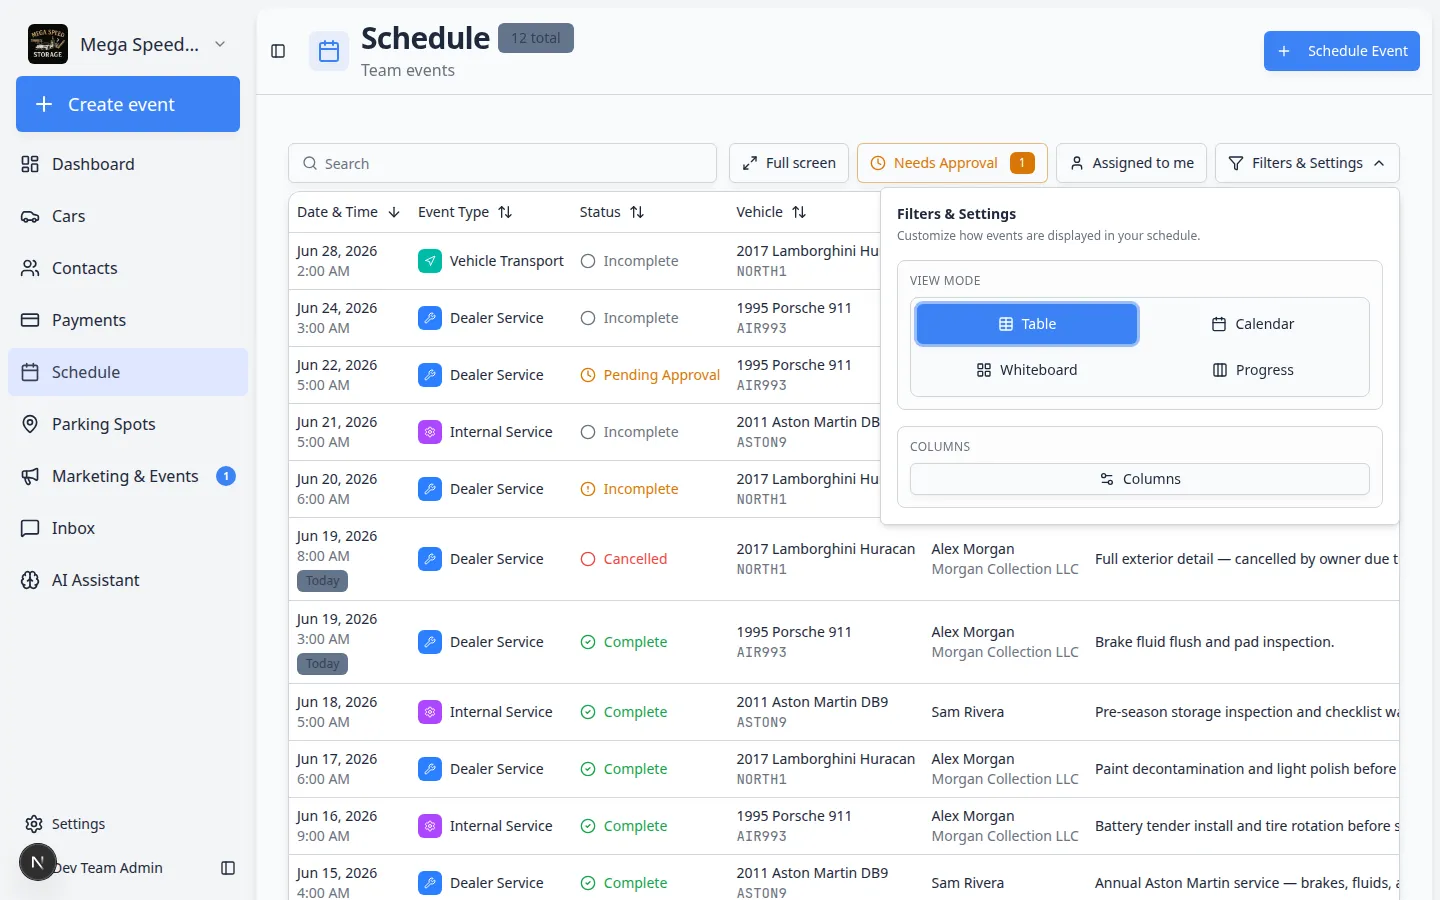Click the Complete checkmark on Jun 19 3:00 AM
The height and width of the screenshot is (900, 1440).
[588, 642]
